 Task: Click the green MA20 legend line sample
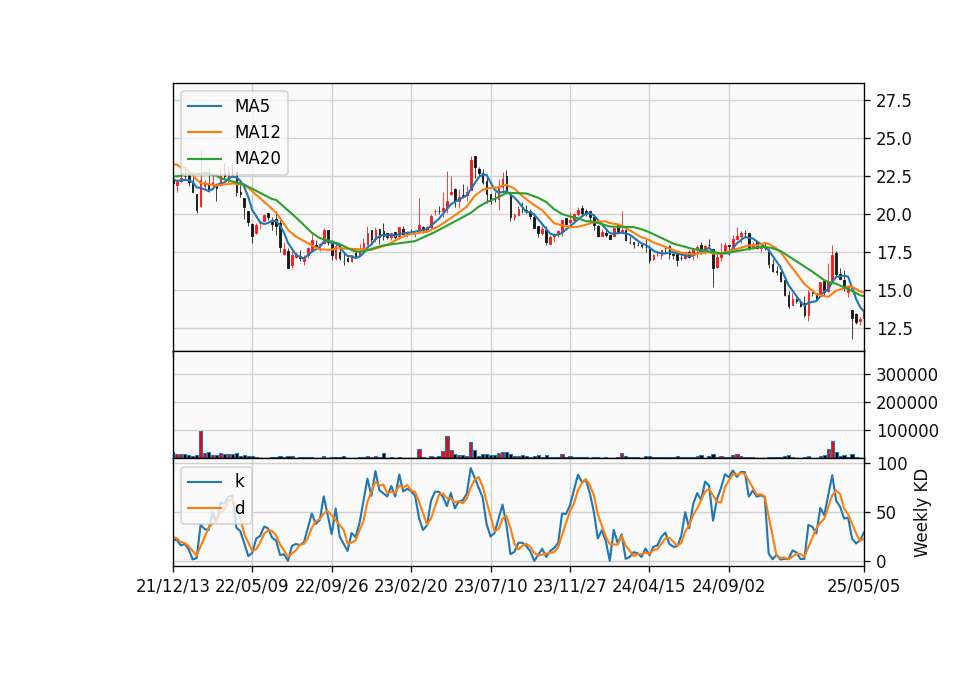point(204,158)
